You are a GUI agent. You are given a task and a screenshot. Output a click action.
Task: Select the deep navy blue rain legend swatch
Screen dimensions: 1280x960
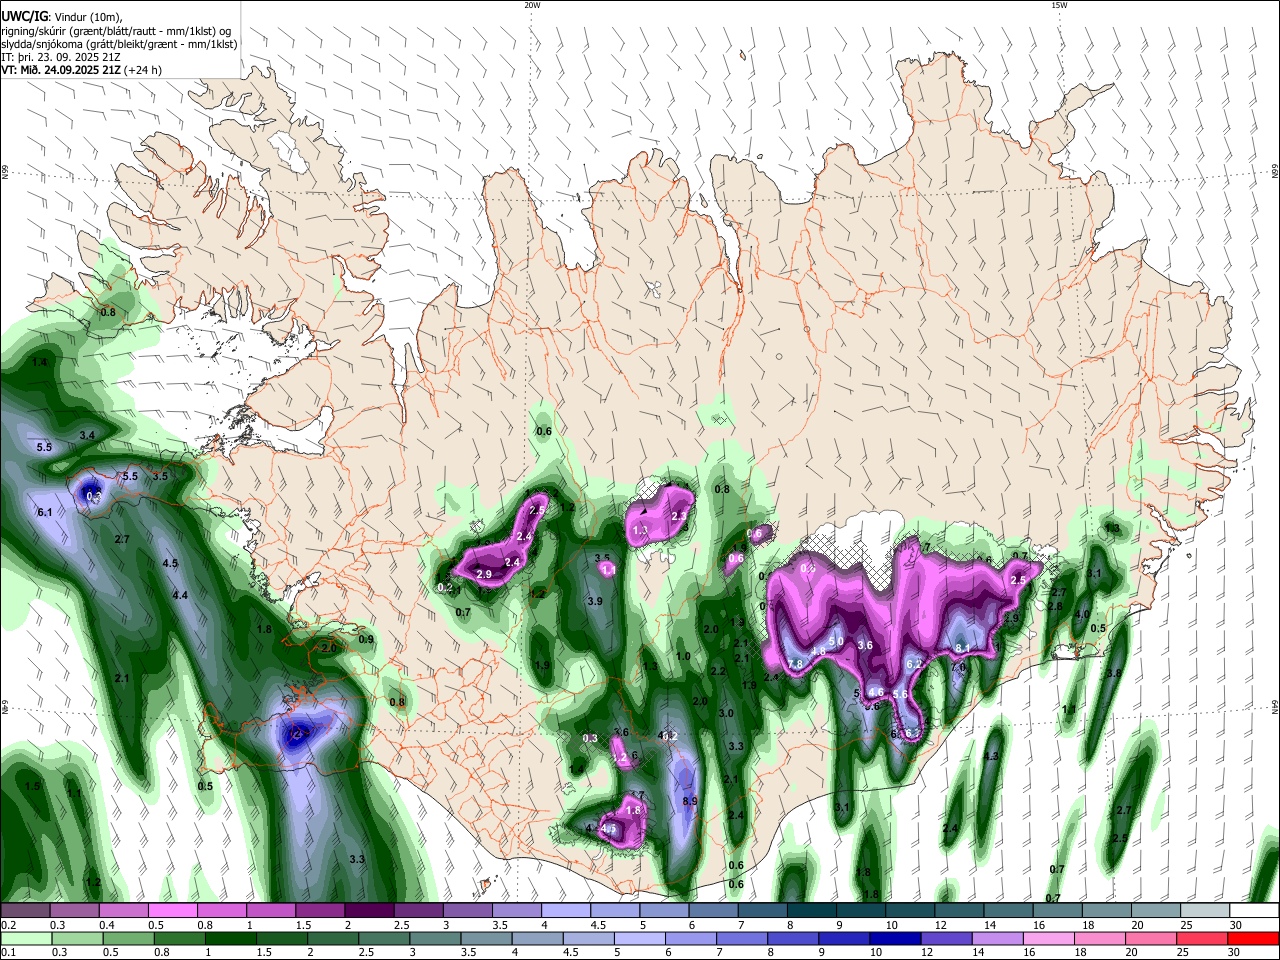894,938
